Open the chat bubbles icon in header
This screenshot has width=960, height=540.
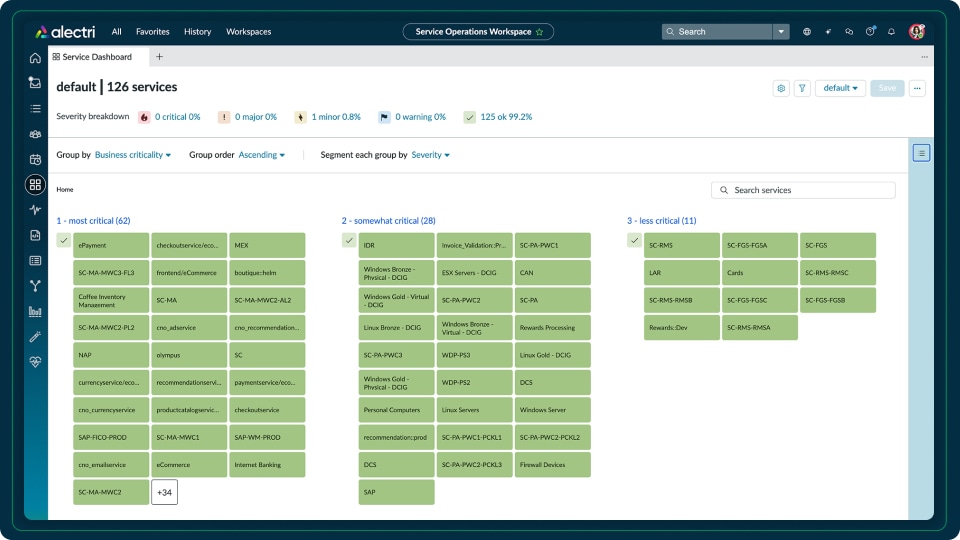coord(849,32)
